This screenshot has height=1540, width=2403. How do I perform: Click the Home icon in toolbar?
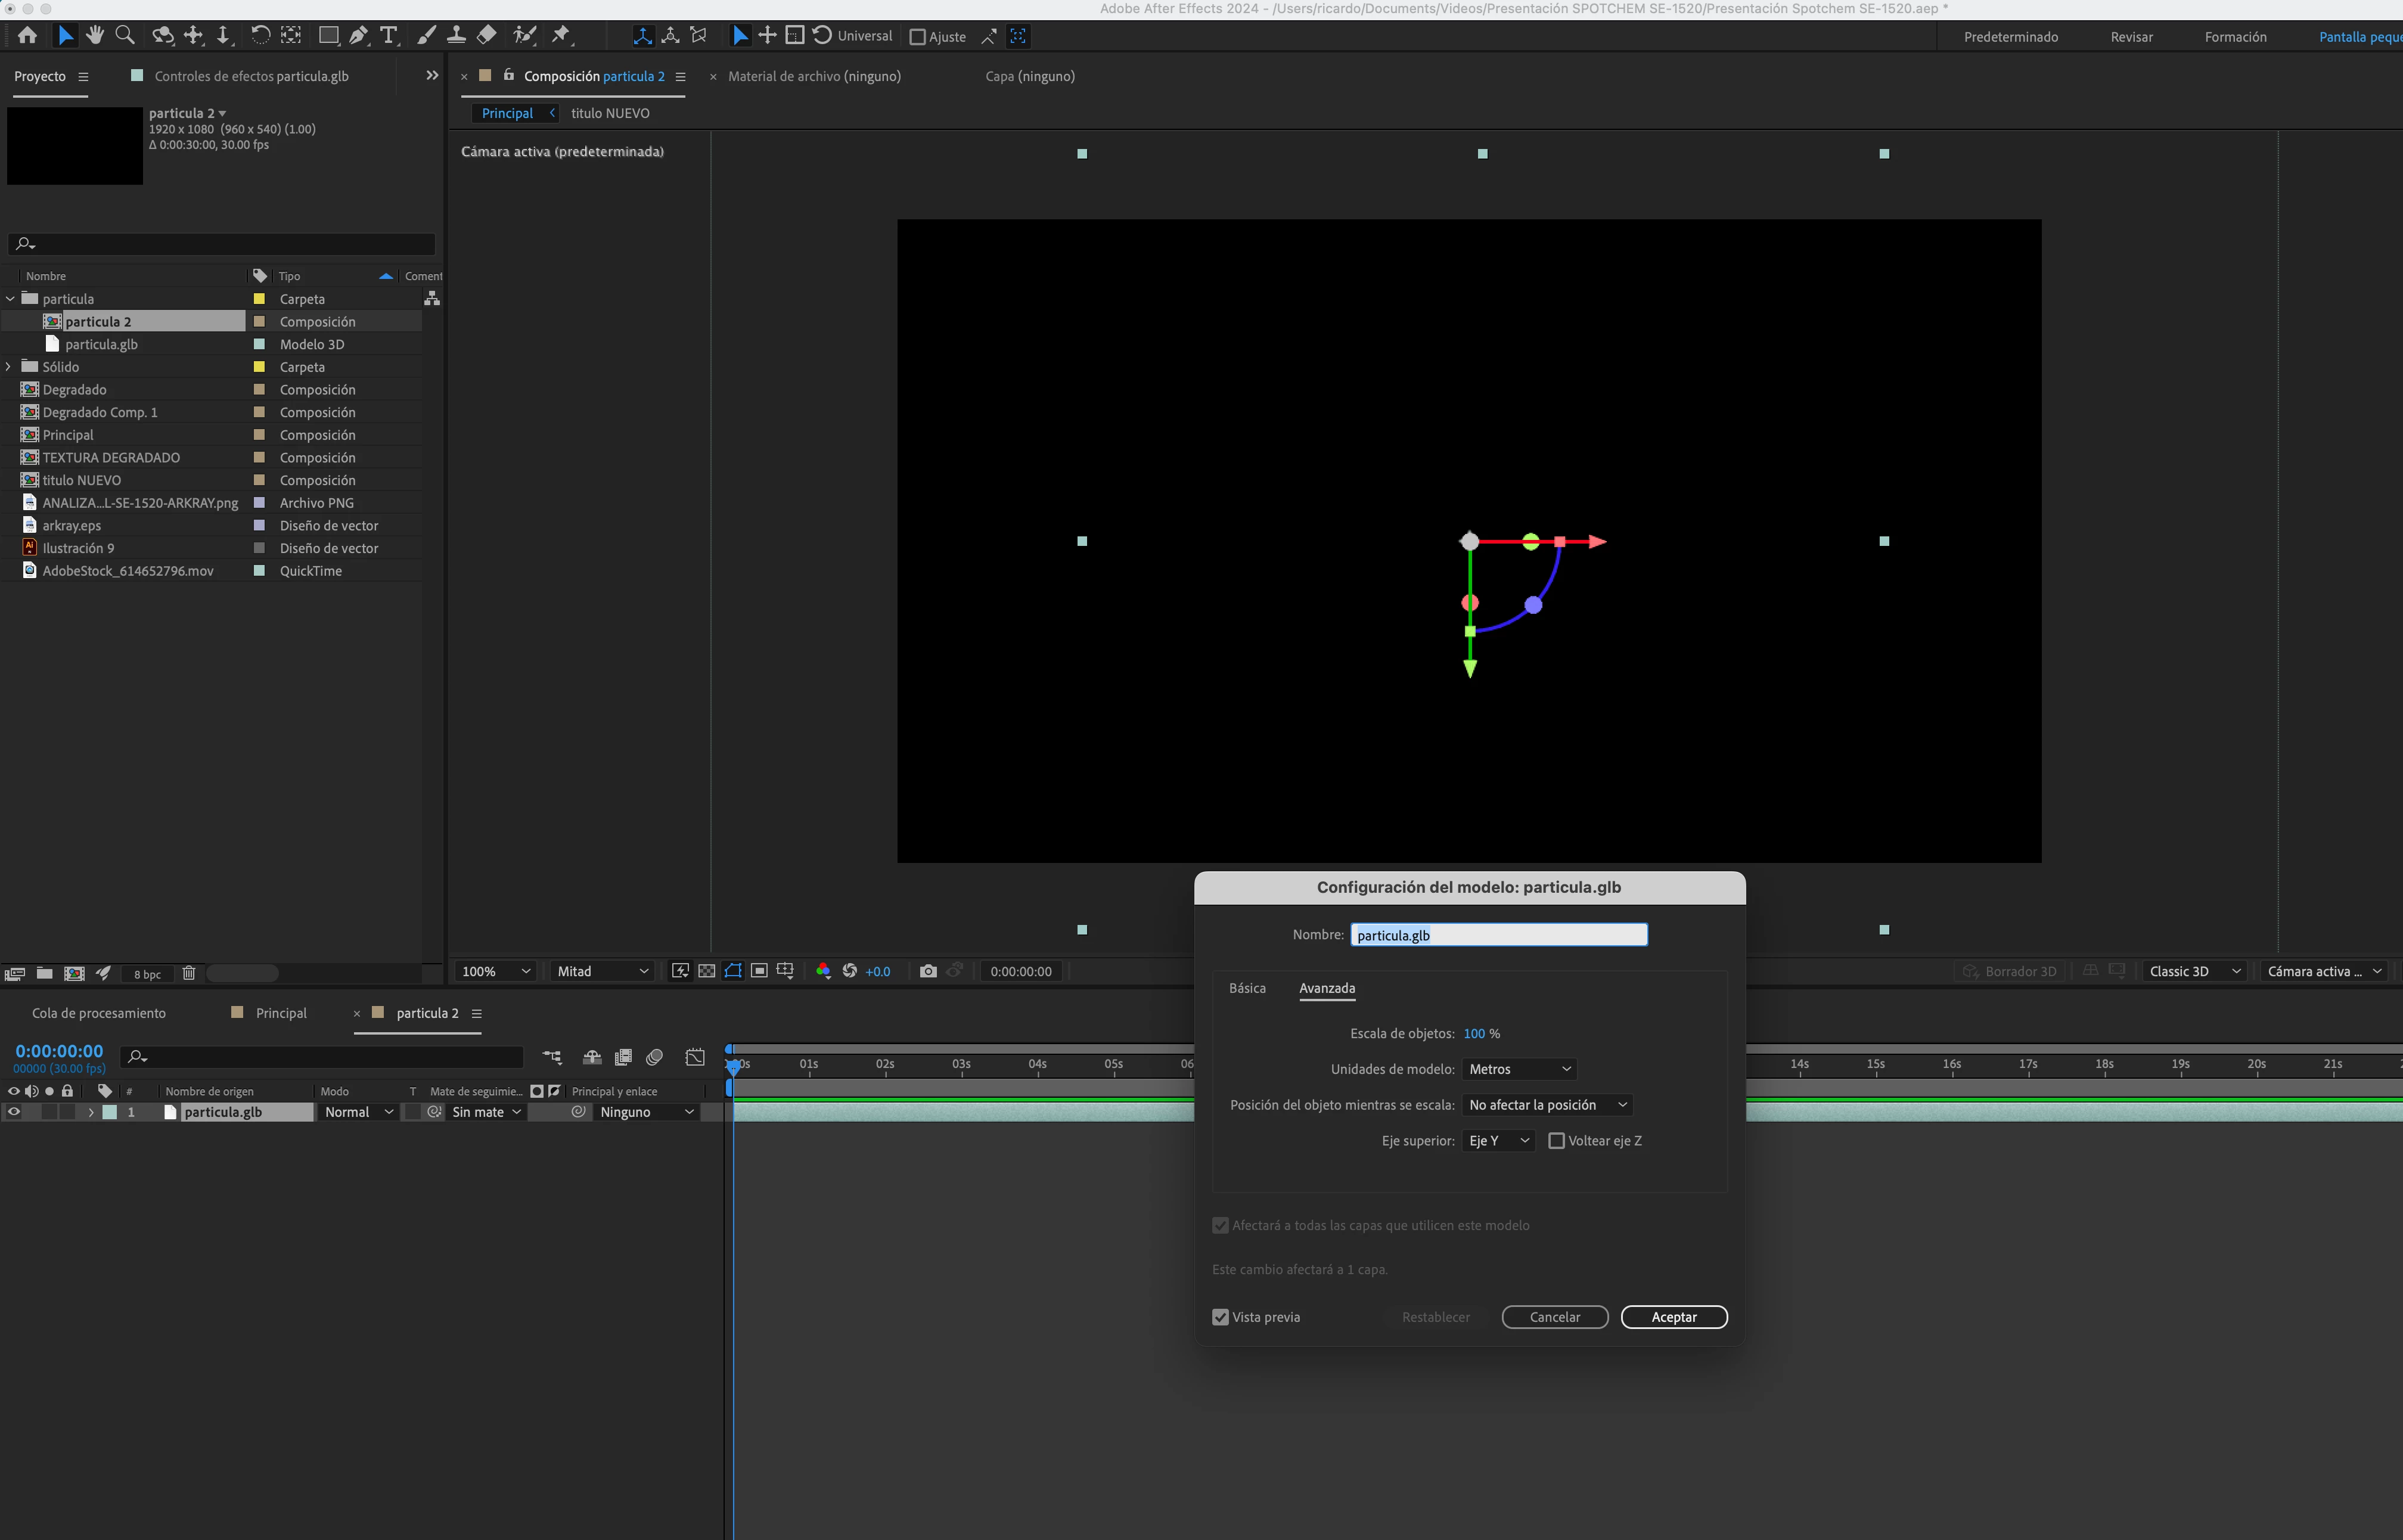coord(27,36)
